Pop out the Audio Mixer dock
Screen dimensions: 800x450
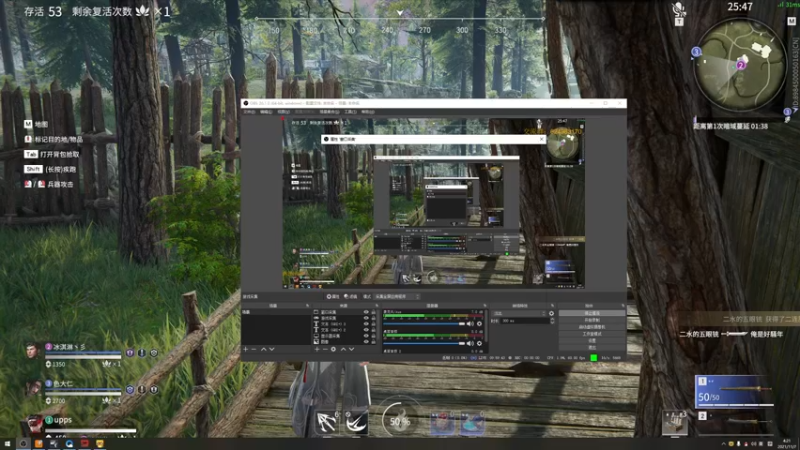(485, 306)
